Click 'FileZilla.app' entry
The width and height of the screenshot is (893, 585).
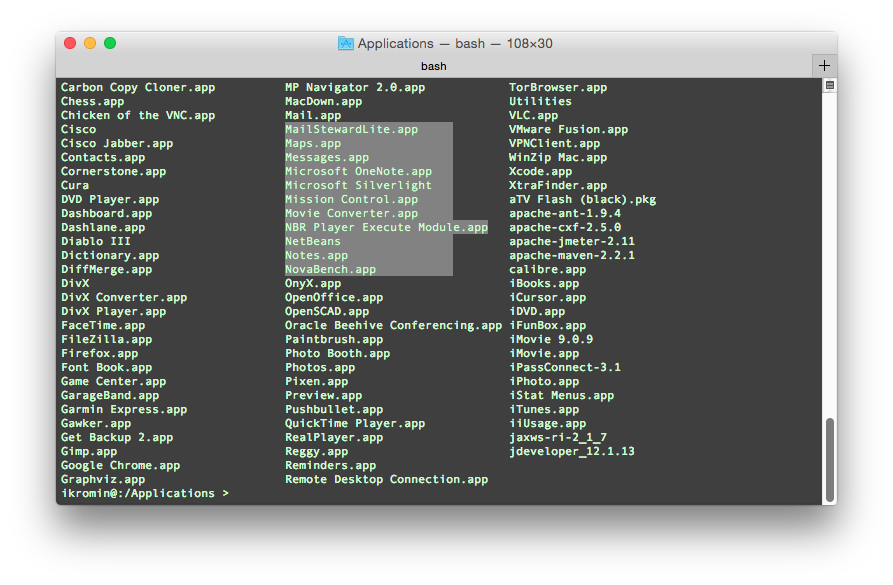pyautogui.click(x=106, y=339)
